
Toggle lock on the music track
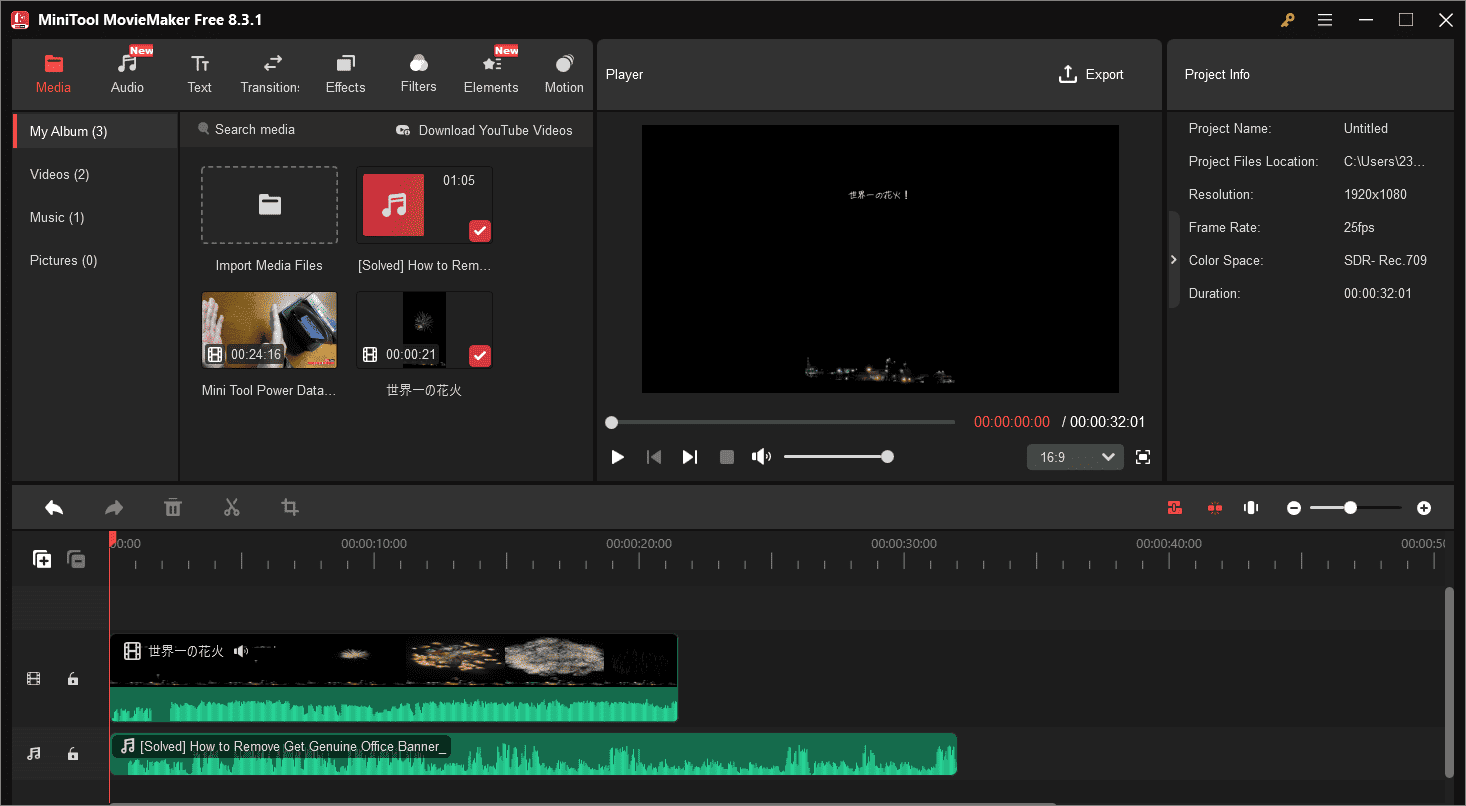(73, 754)
